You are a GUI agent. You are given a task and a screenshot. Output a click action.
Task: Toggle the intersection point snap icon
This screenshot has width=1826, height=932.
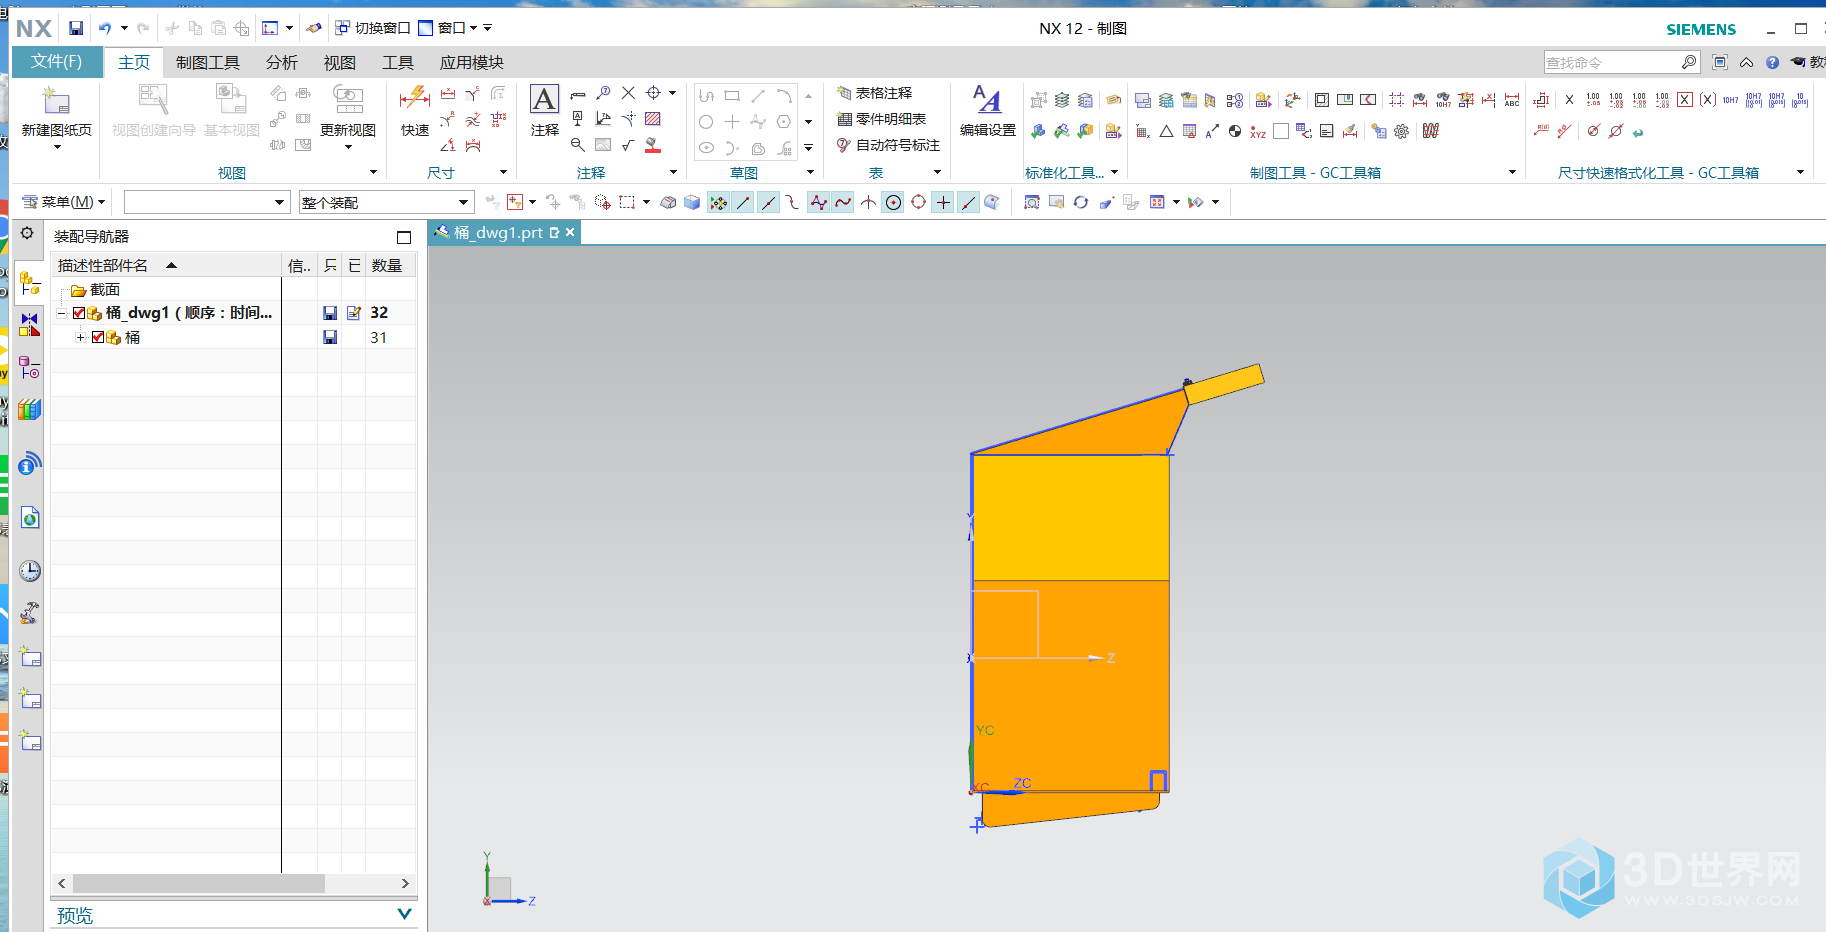868,202
